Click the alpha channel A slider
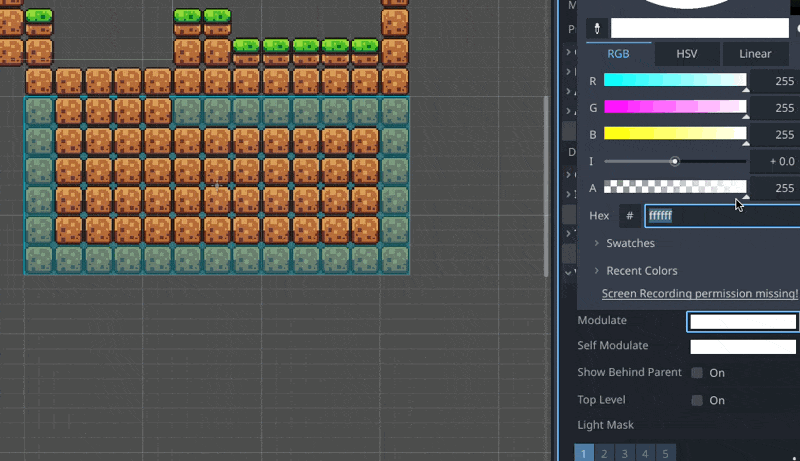Screen dimensions: 800x461 point(675,187)
